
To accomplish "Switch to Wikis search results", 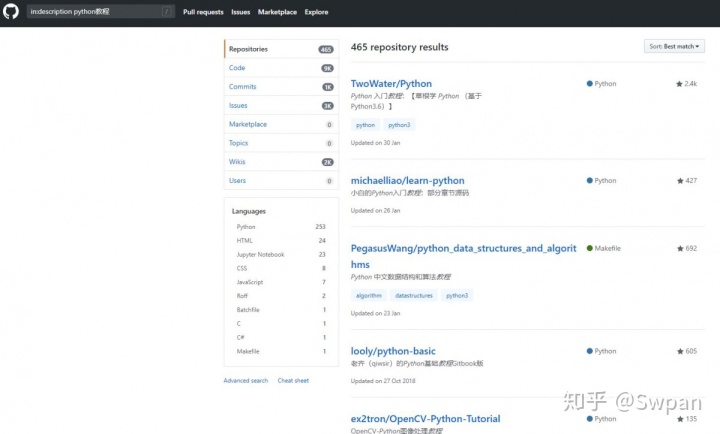I will [x=281, y=162].
